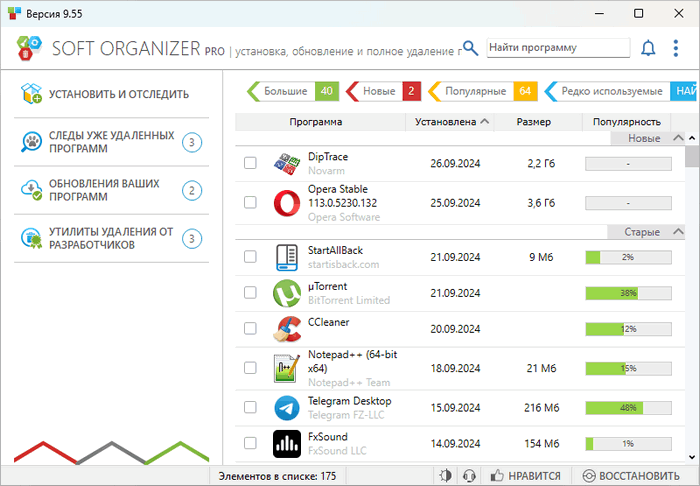Click the Opera size 3,6 Гб
The width and height of the screenshot is (700, 486).
541,203
